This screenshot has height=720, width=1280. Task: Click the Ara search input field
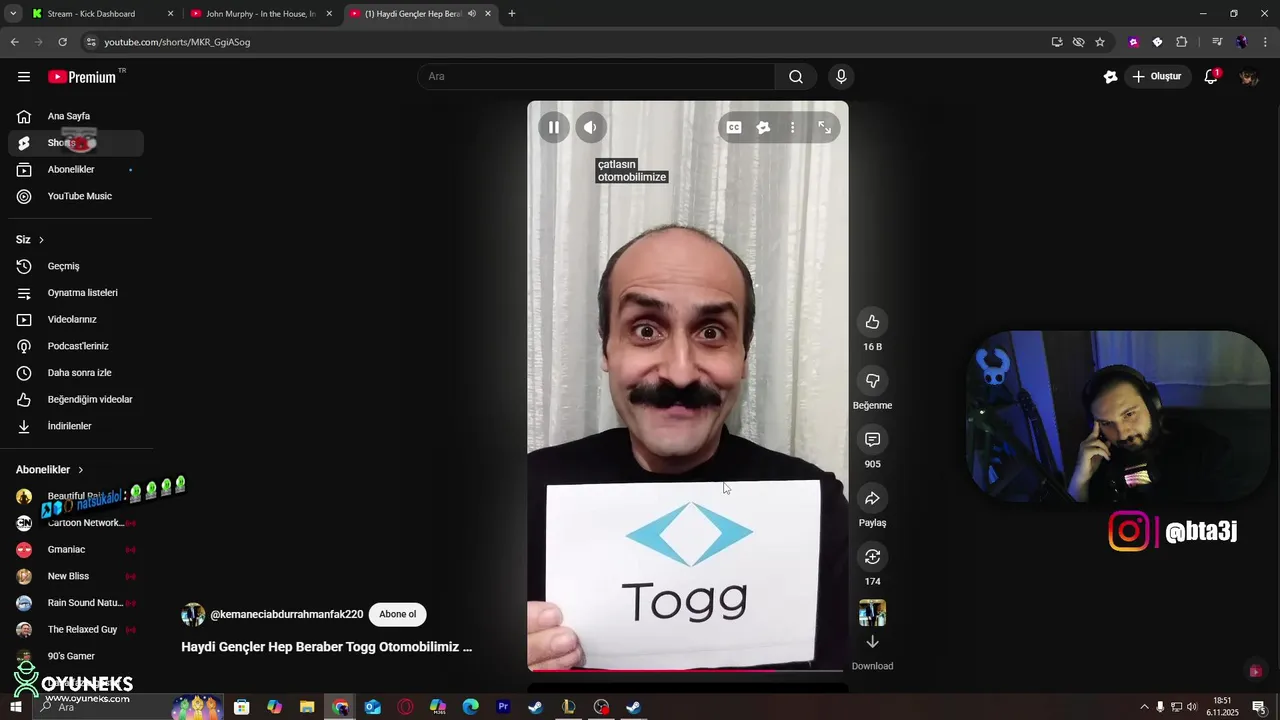596,77
